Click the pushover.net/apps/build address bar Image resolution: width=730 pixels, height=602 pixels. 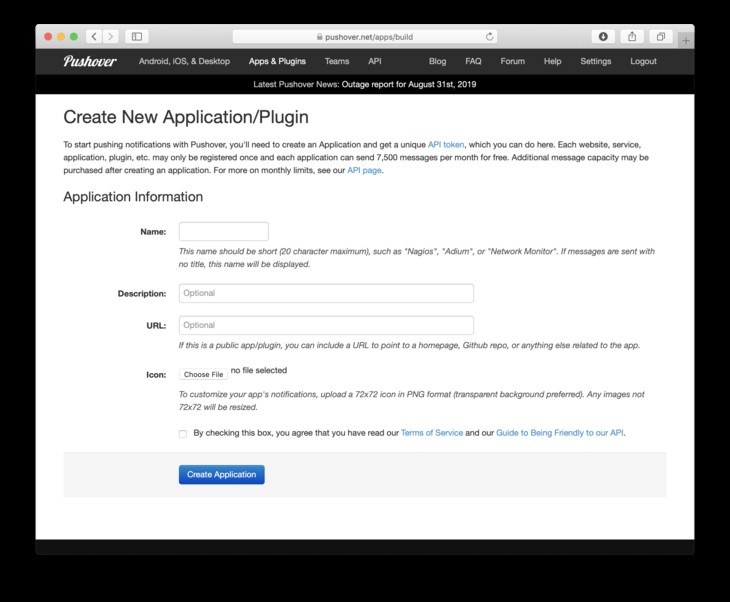[365, 37]
